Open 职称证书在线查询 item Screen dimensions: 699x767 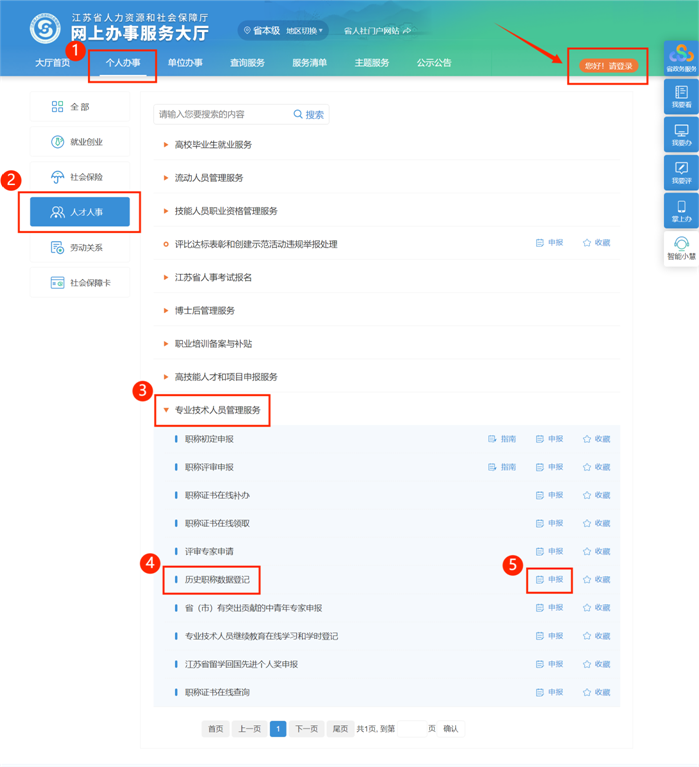(x=217, y=692)
